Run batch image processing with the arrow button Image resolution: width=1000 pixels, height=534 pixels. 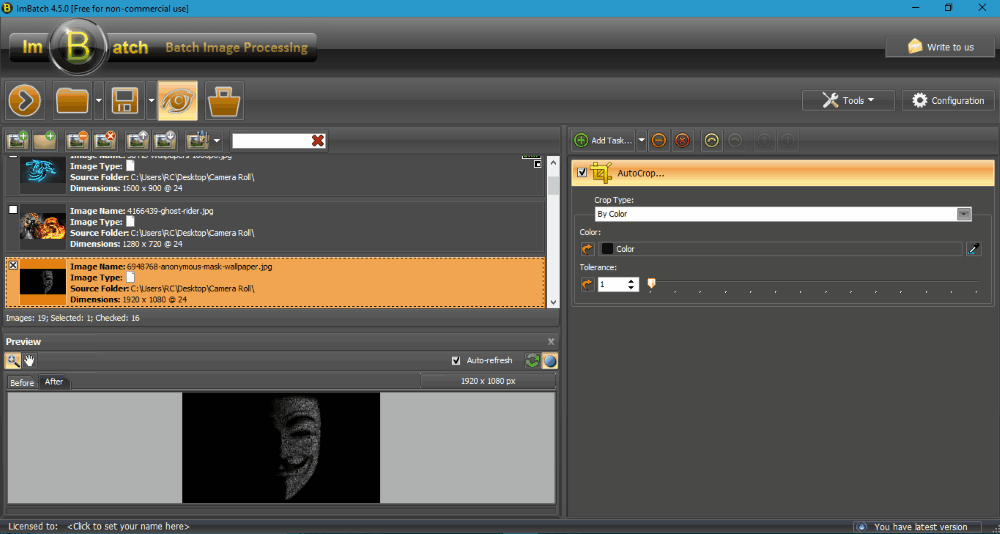tap(25, 101)
